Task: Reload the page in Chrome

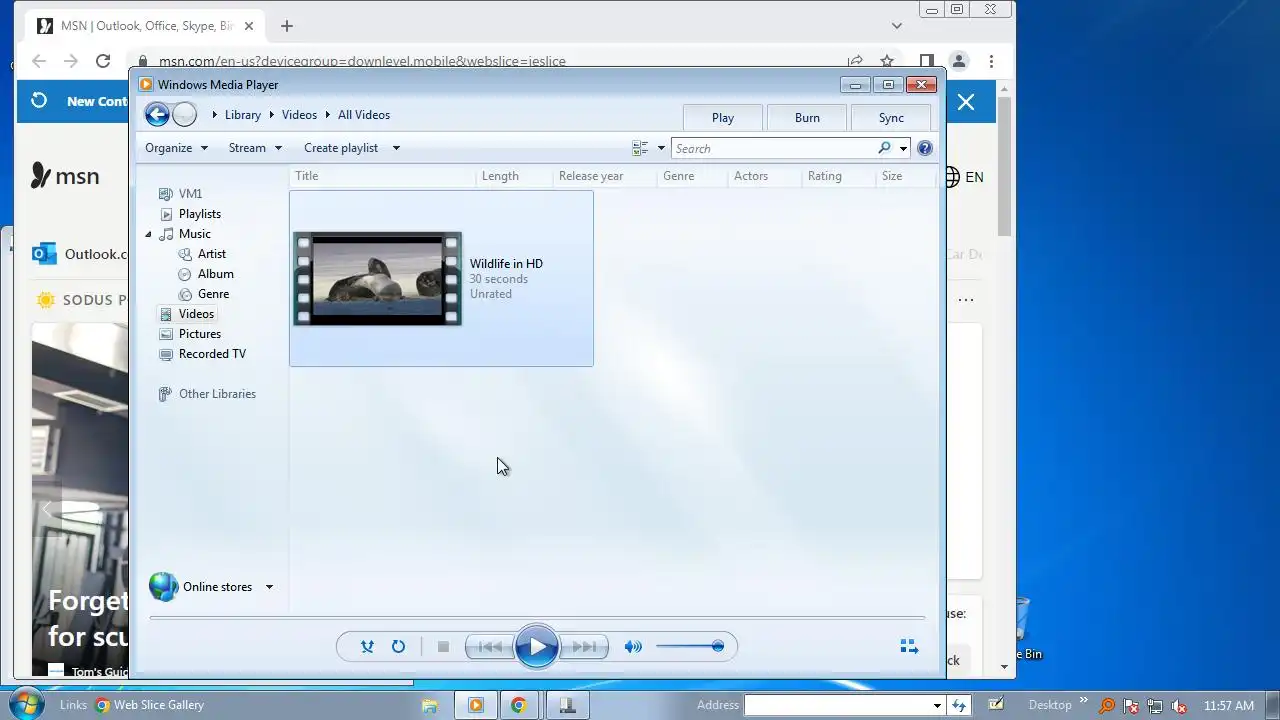Action: pos(103,61)
